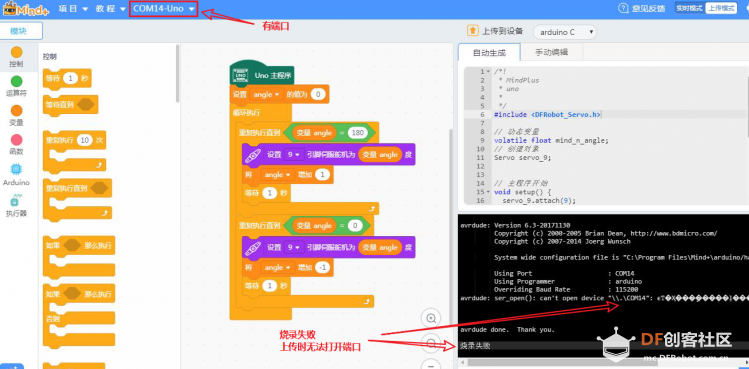Select the 变量 orange category
Image resolution: width=749 pixels, height=369 pixels.
click(x=16, y=111)
